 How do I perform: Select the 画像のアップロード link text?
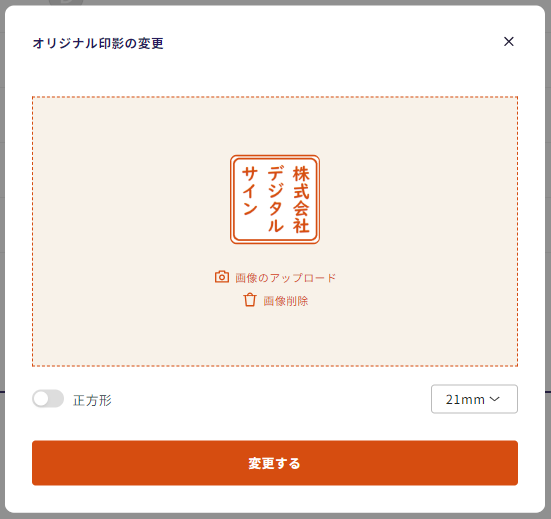pyautogui.click(x=286, y=278)
